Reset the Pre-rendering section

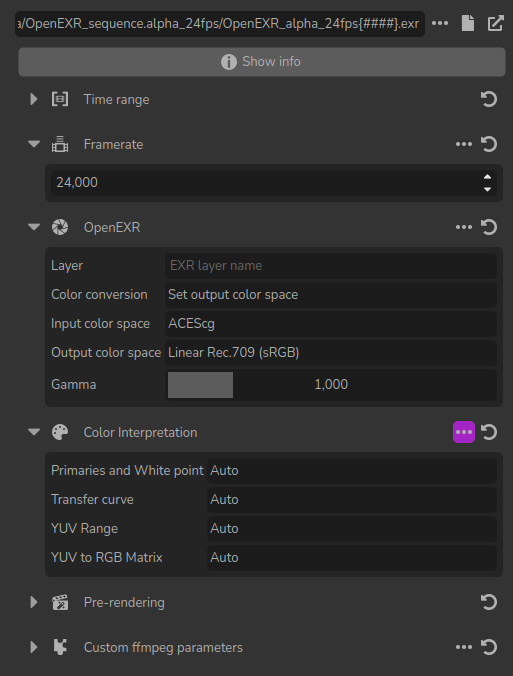pos(489,602)
